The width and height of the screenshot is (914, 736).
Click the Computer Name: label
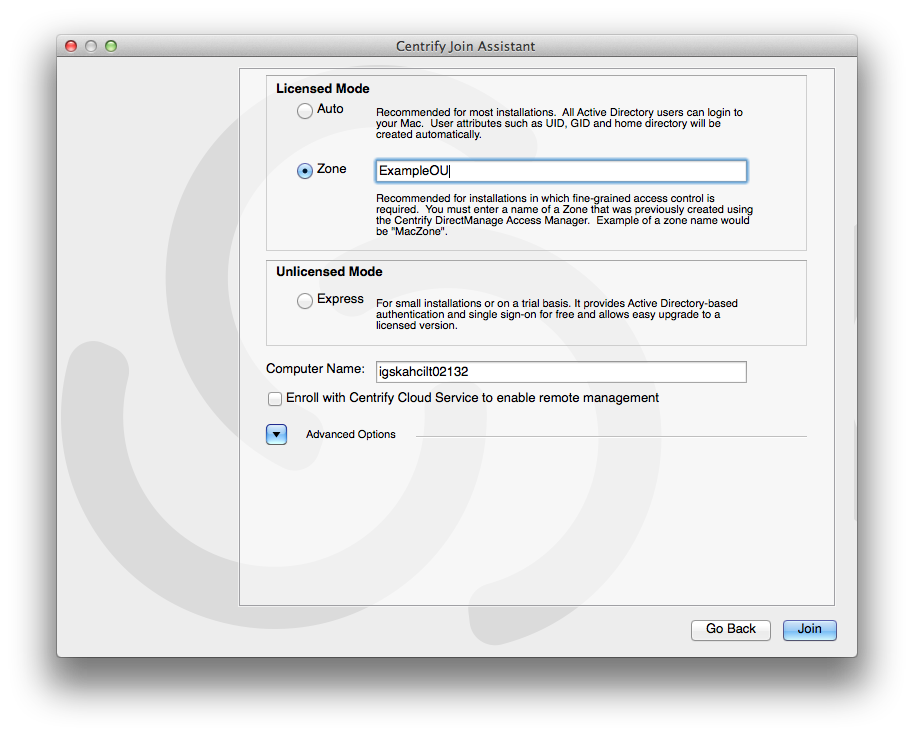pos(315,369)
